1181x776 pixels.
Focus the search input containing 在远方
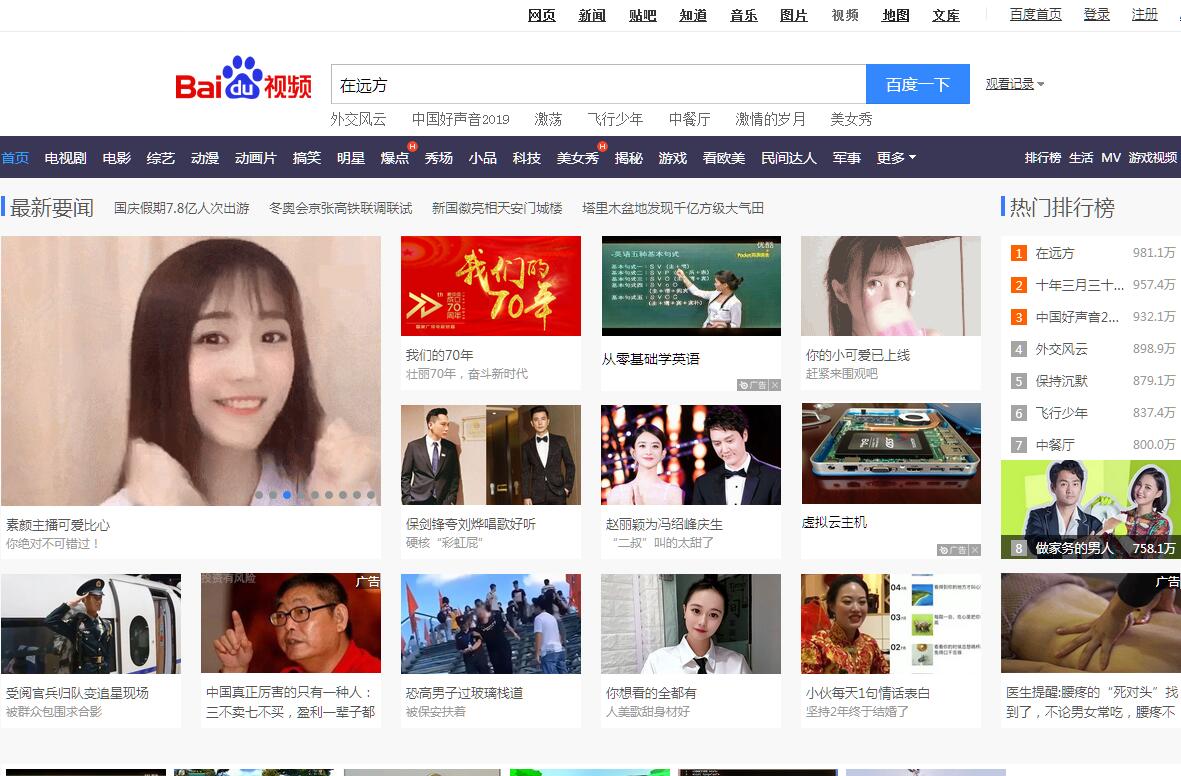599,84
